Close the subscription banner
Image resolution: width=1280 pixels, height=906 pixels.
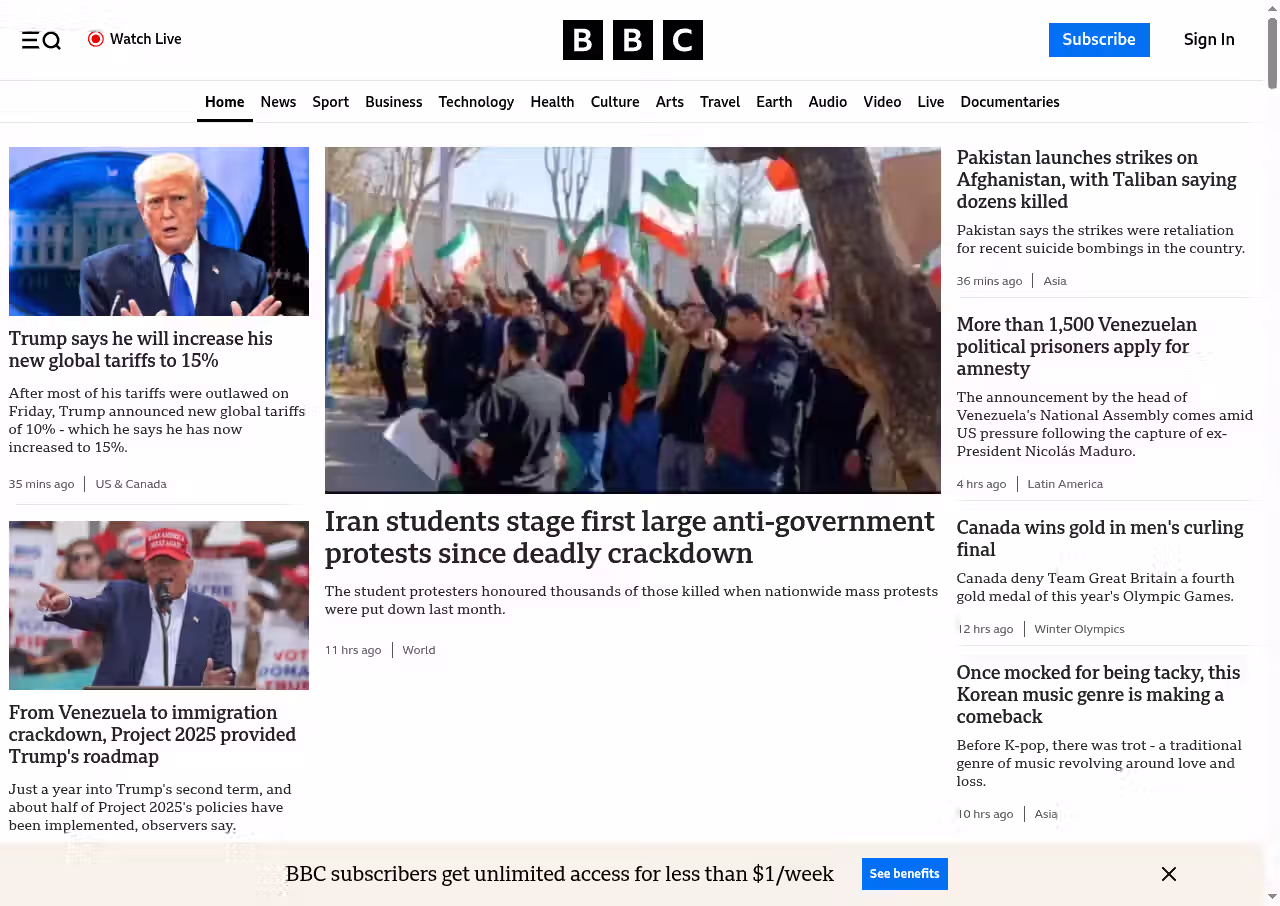coord(1168,874)
